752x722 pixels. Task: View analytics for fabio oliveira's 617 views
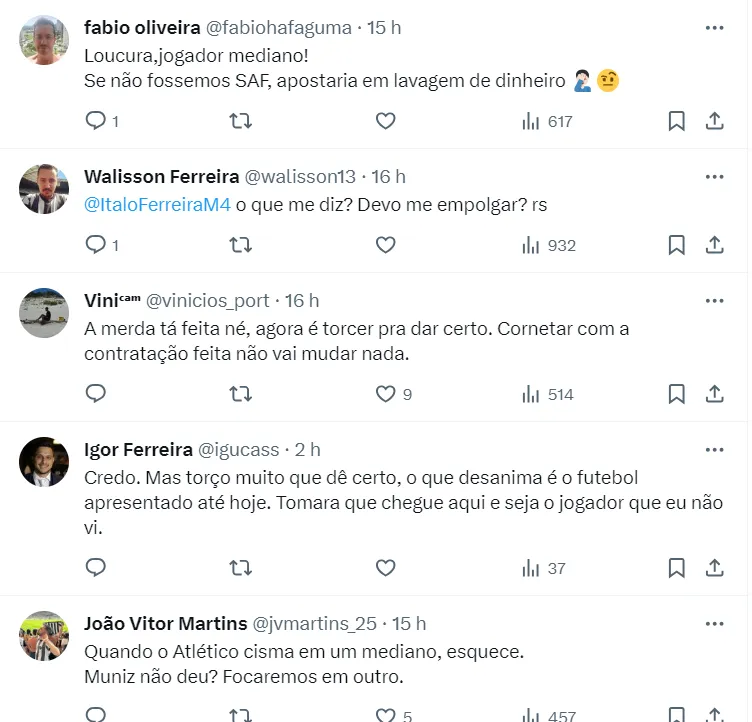(547, 121)
